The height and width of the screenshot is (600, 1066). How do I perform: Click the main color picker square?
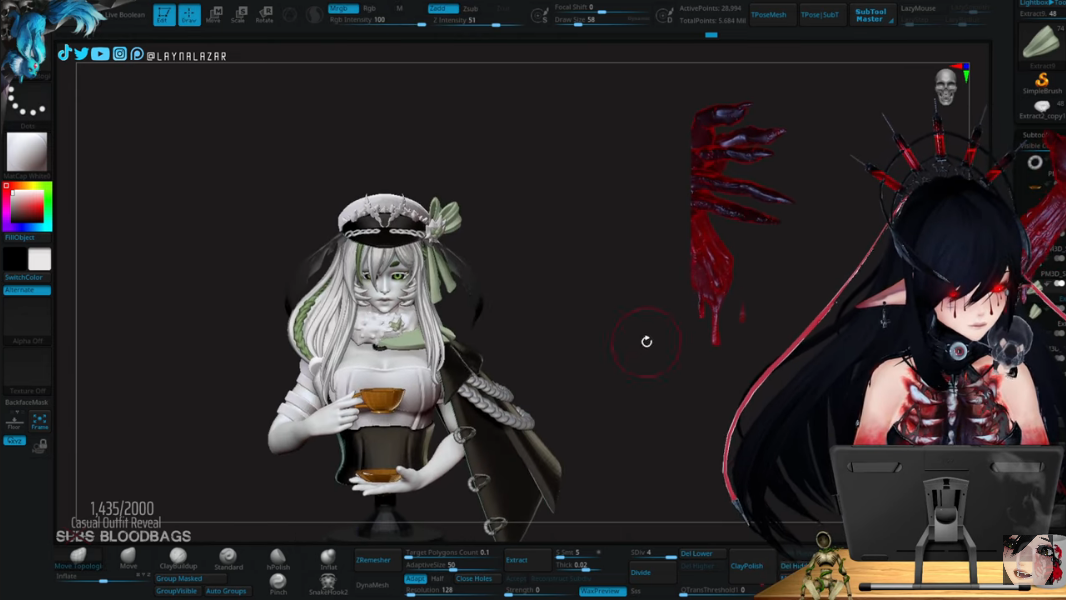(27, 206)
